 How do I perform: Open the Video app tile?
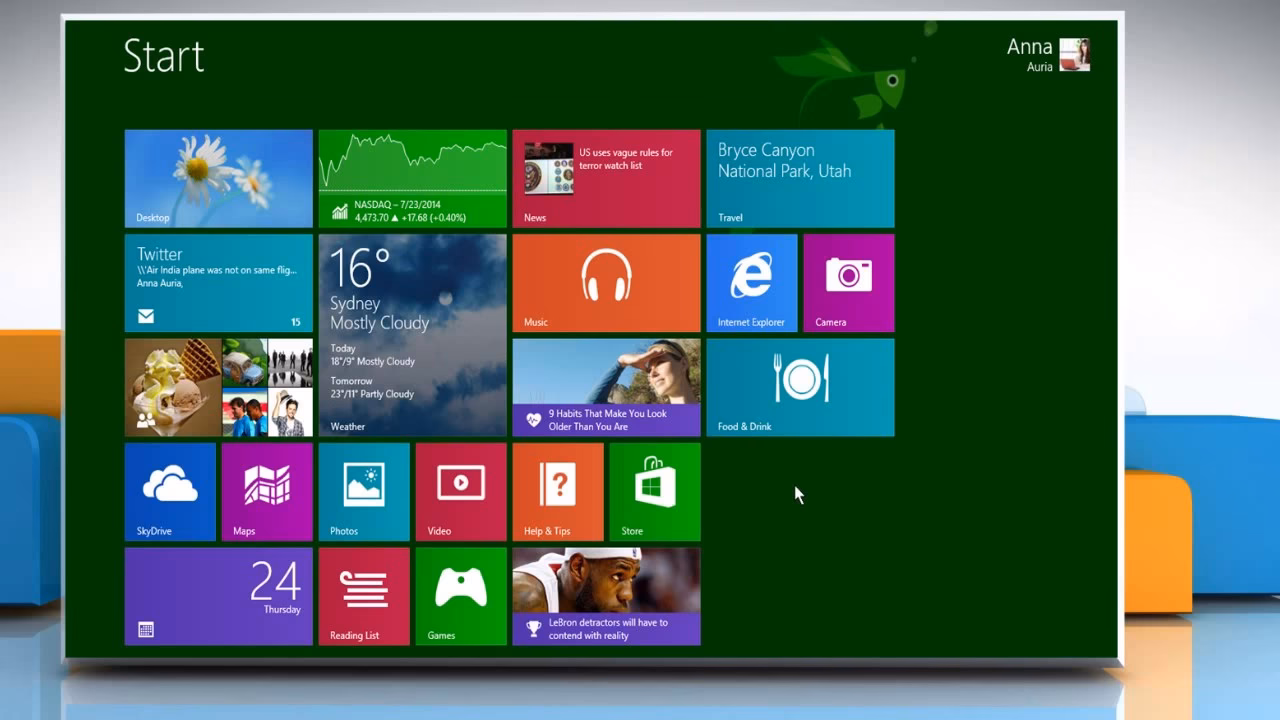(x=460, y=491)
